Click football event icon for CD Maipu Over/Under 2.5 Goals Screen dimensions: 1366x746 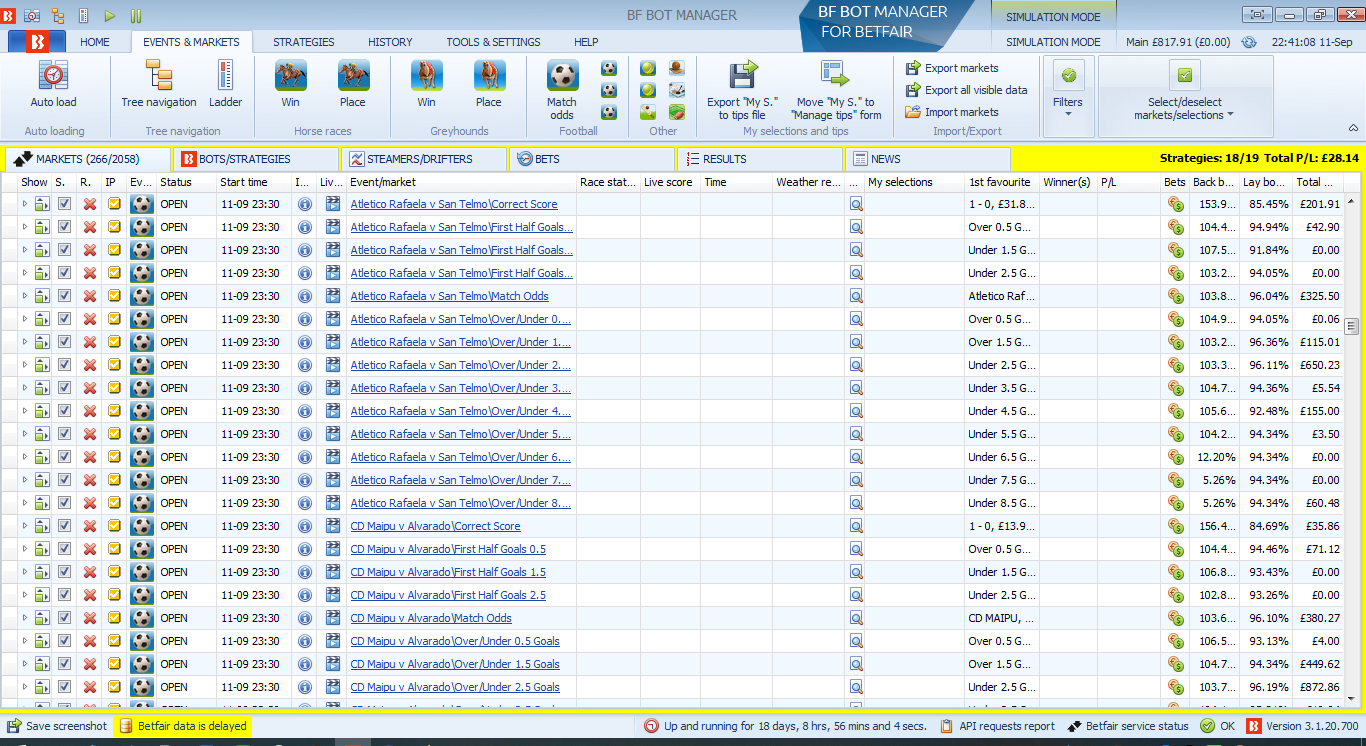click(142, 687)
